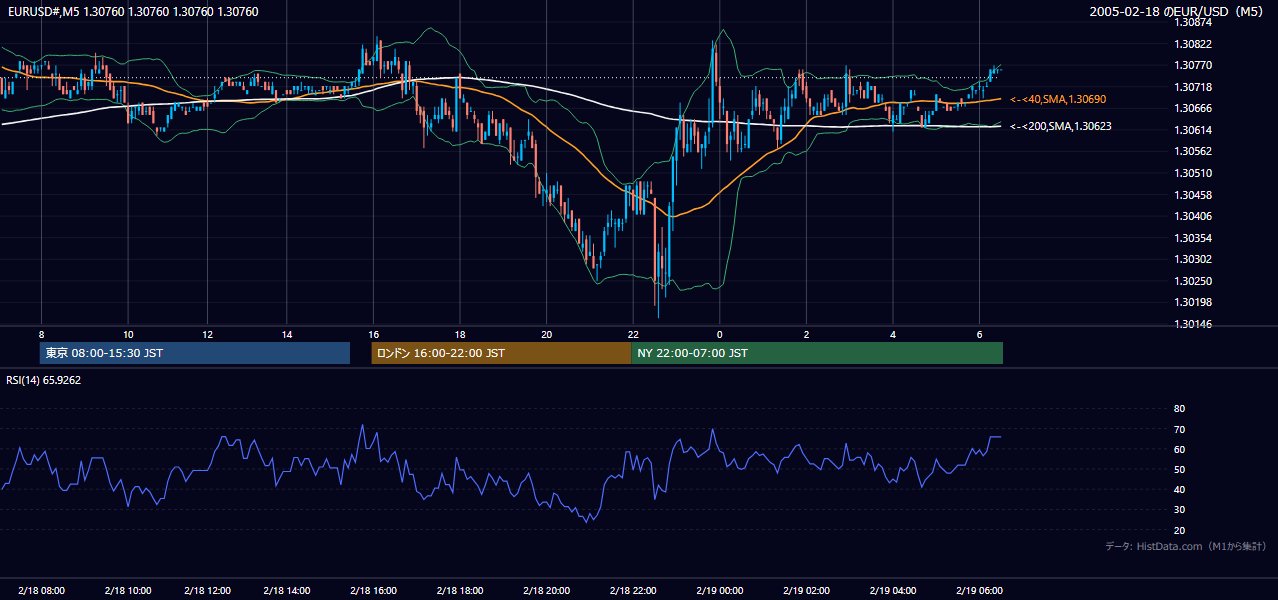Click the hour 16 tick under the price chart

pyautogui.click(x=373, y=334)
